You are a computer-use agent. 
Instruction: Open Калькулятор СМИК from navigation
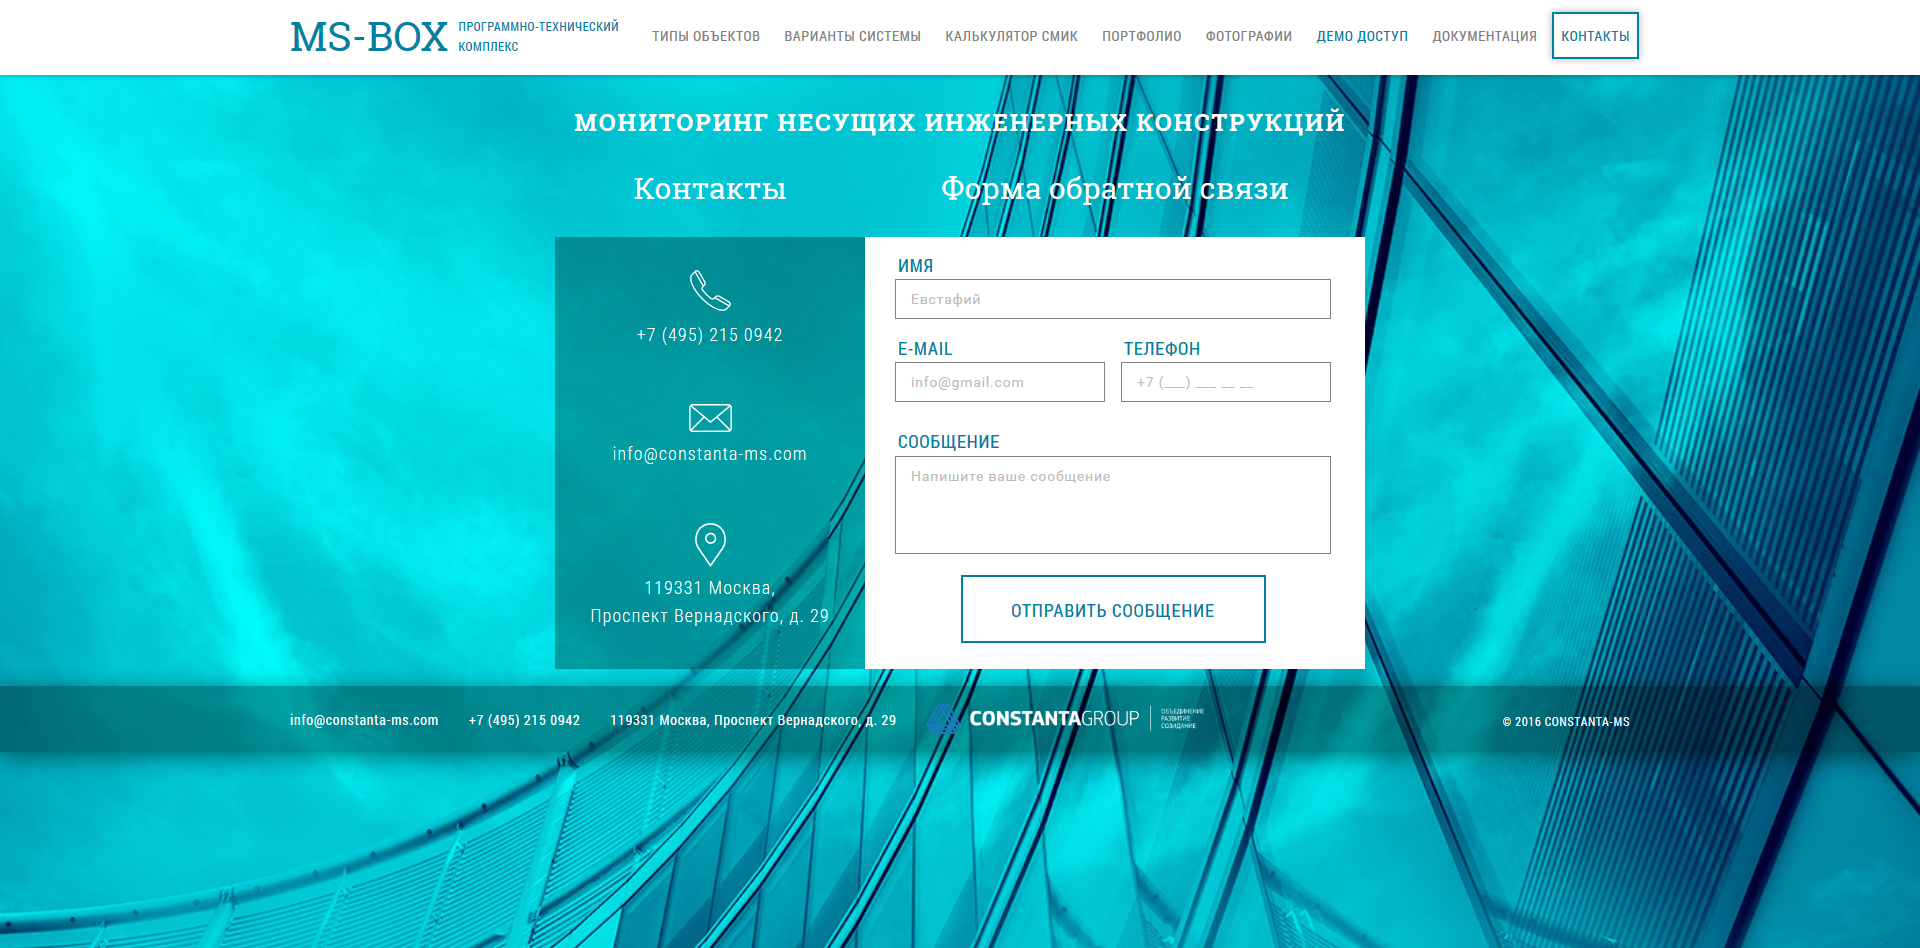(x=1011, y=37)
